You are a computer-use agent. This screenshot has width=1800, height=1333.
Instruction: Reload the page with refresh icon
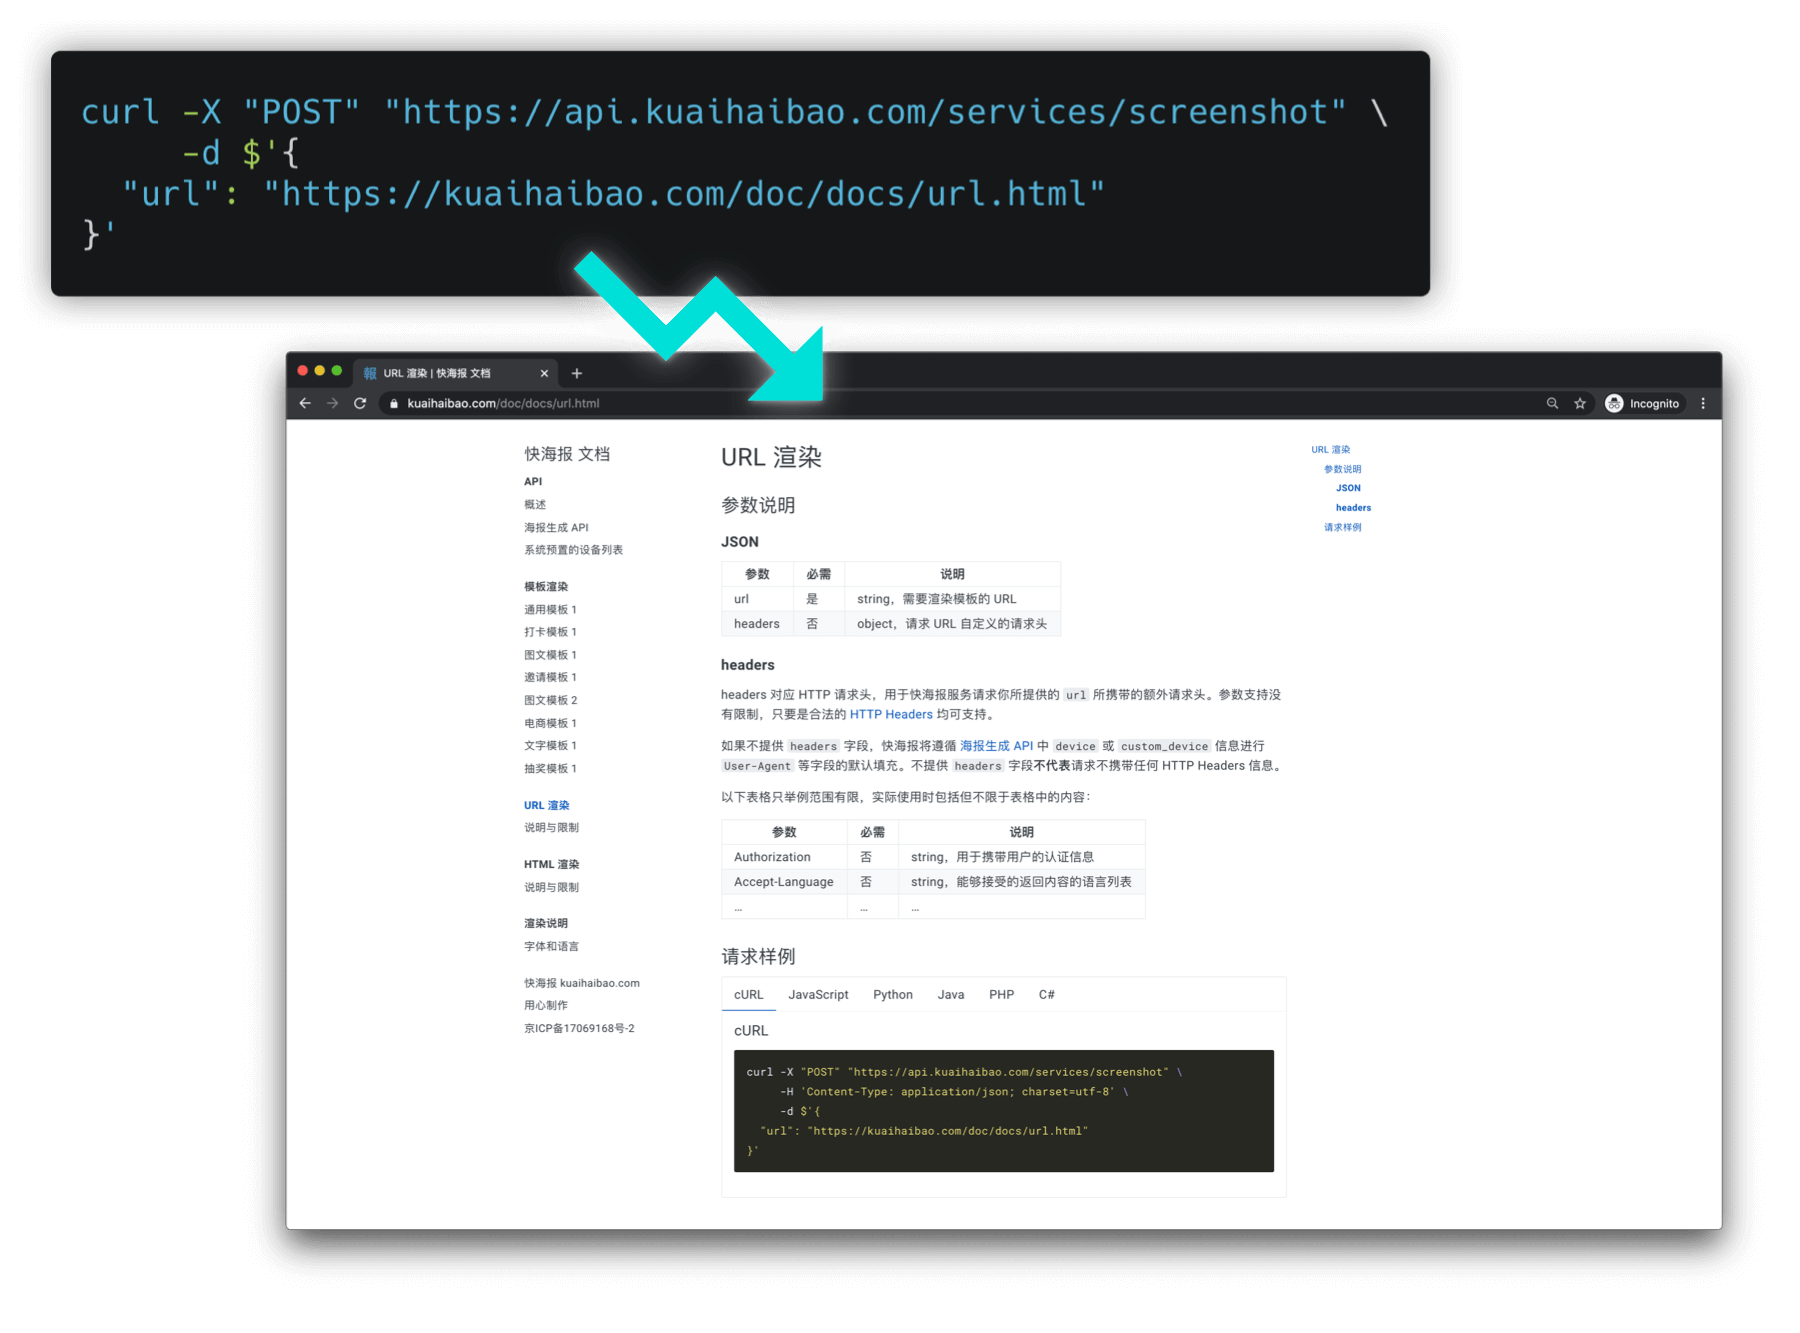(x=360, y=403)
